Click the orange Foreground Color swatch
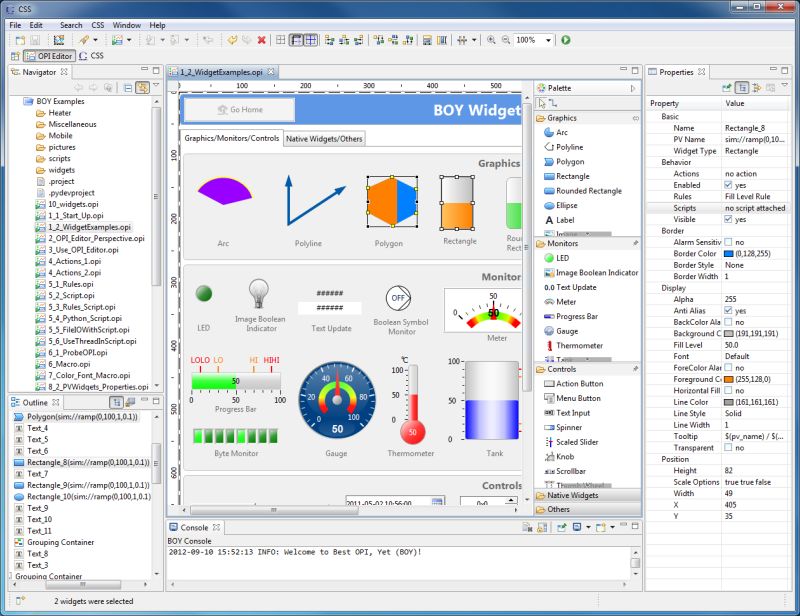The width and height of the screenshot is (800, 616). [731, 380]
